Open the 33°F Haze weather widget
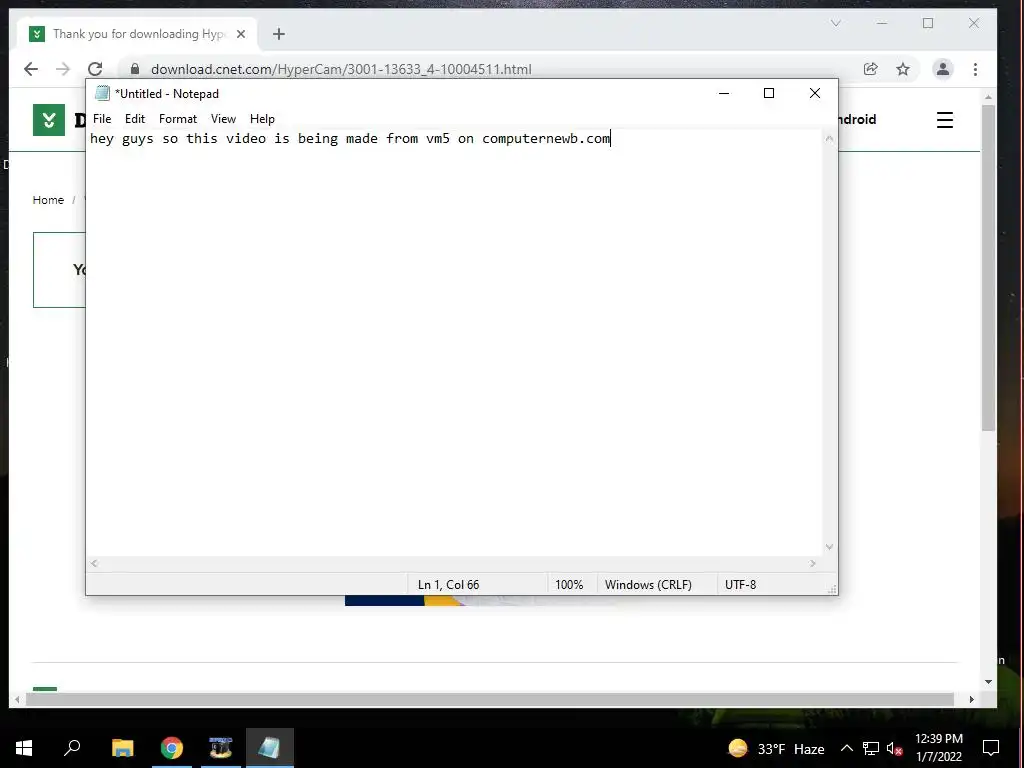This screenshot has height=768, width=1024. [x=776, y=748]
